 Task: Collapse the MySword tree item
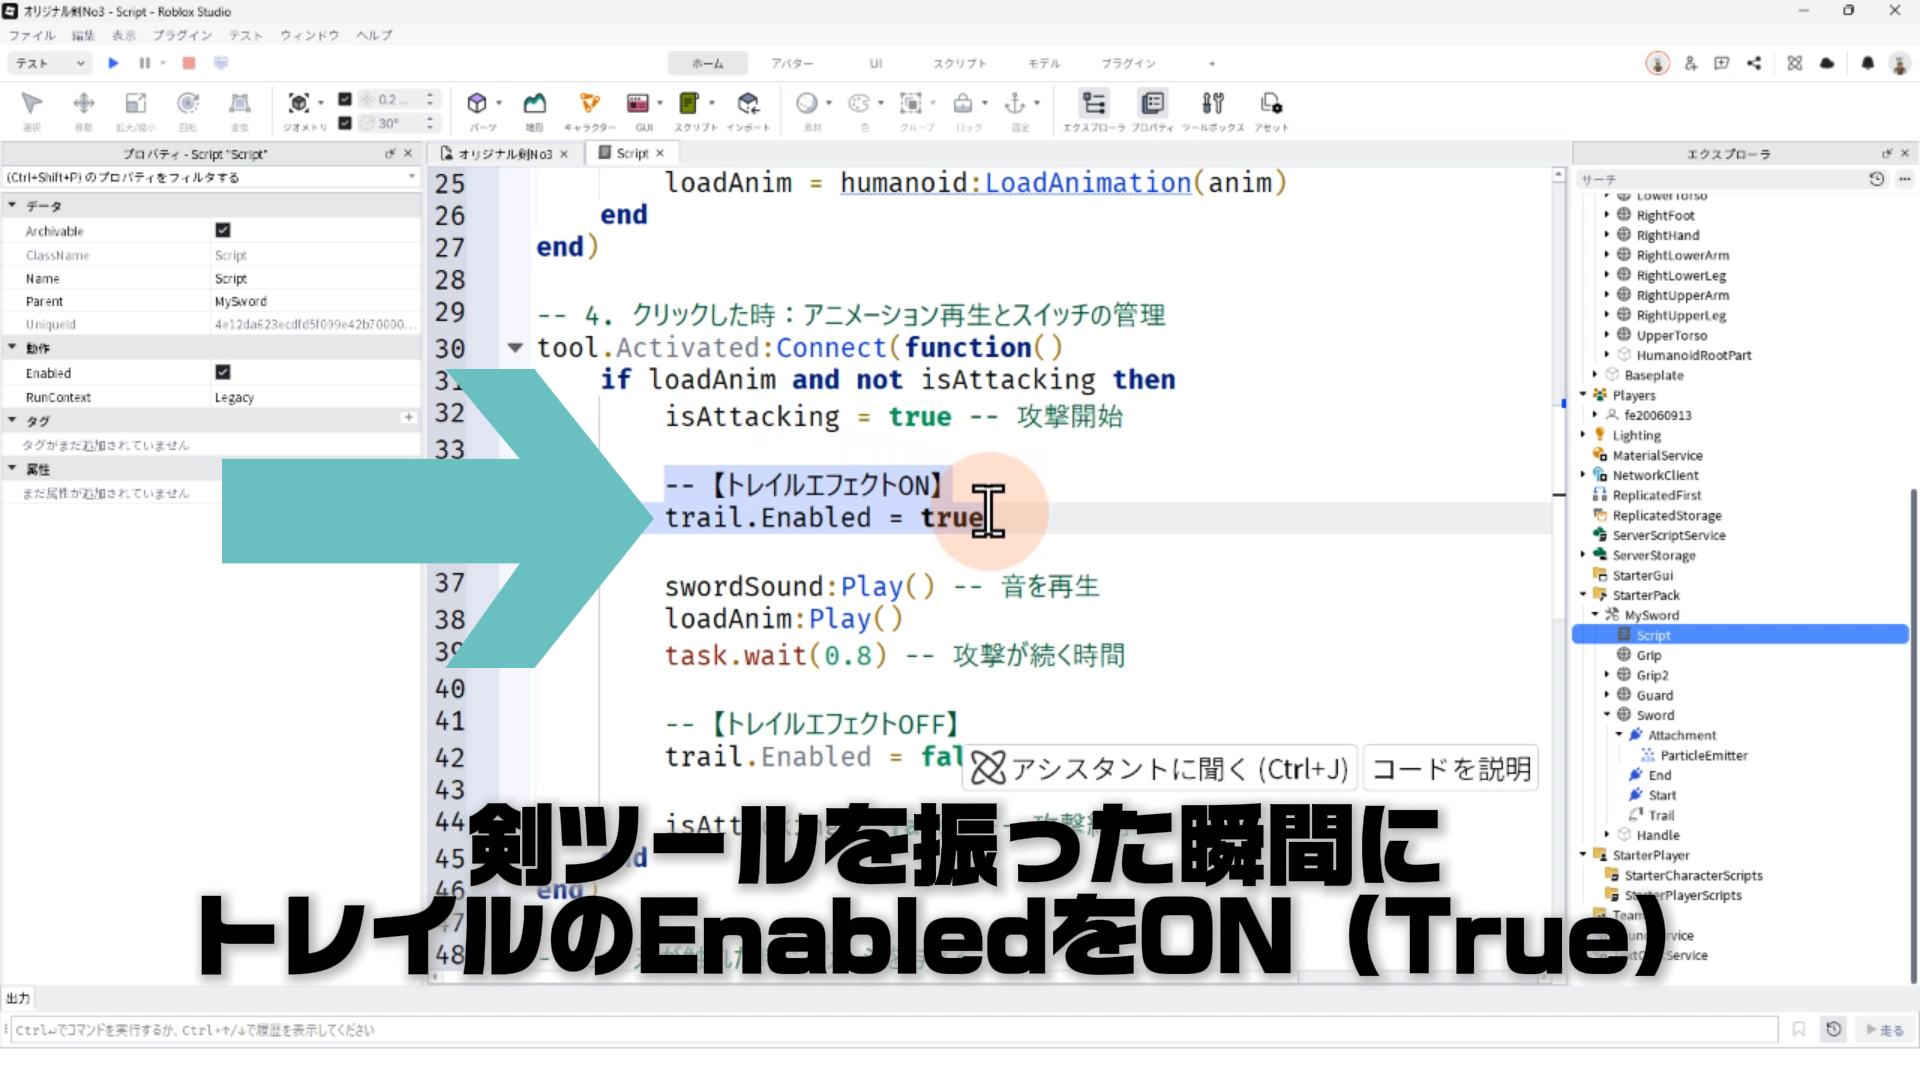pos(1595,615)
